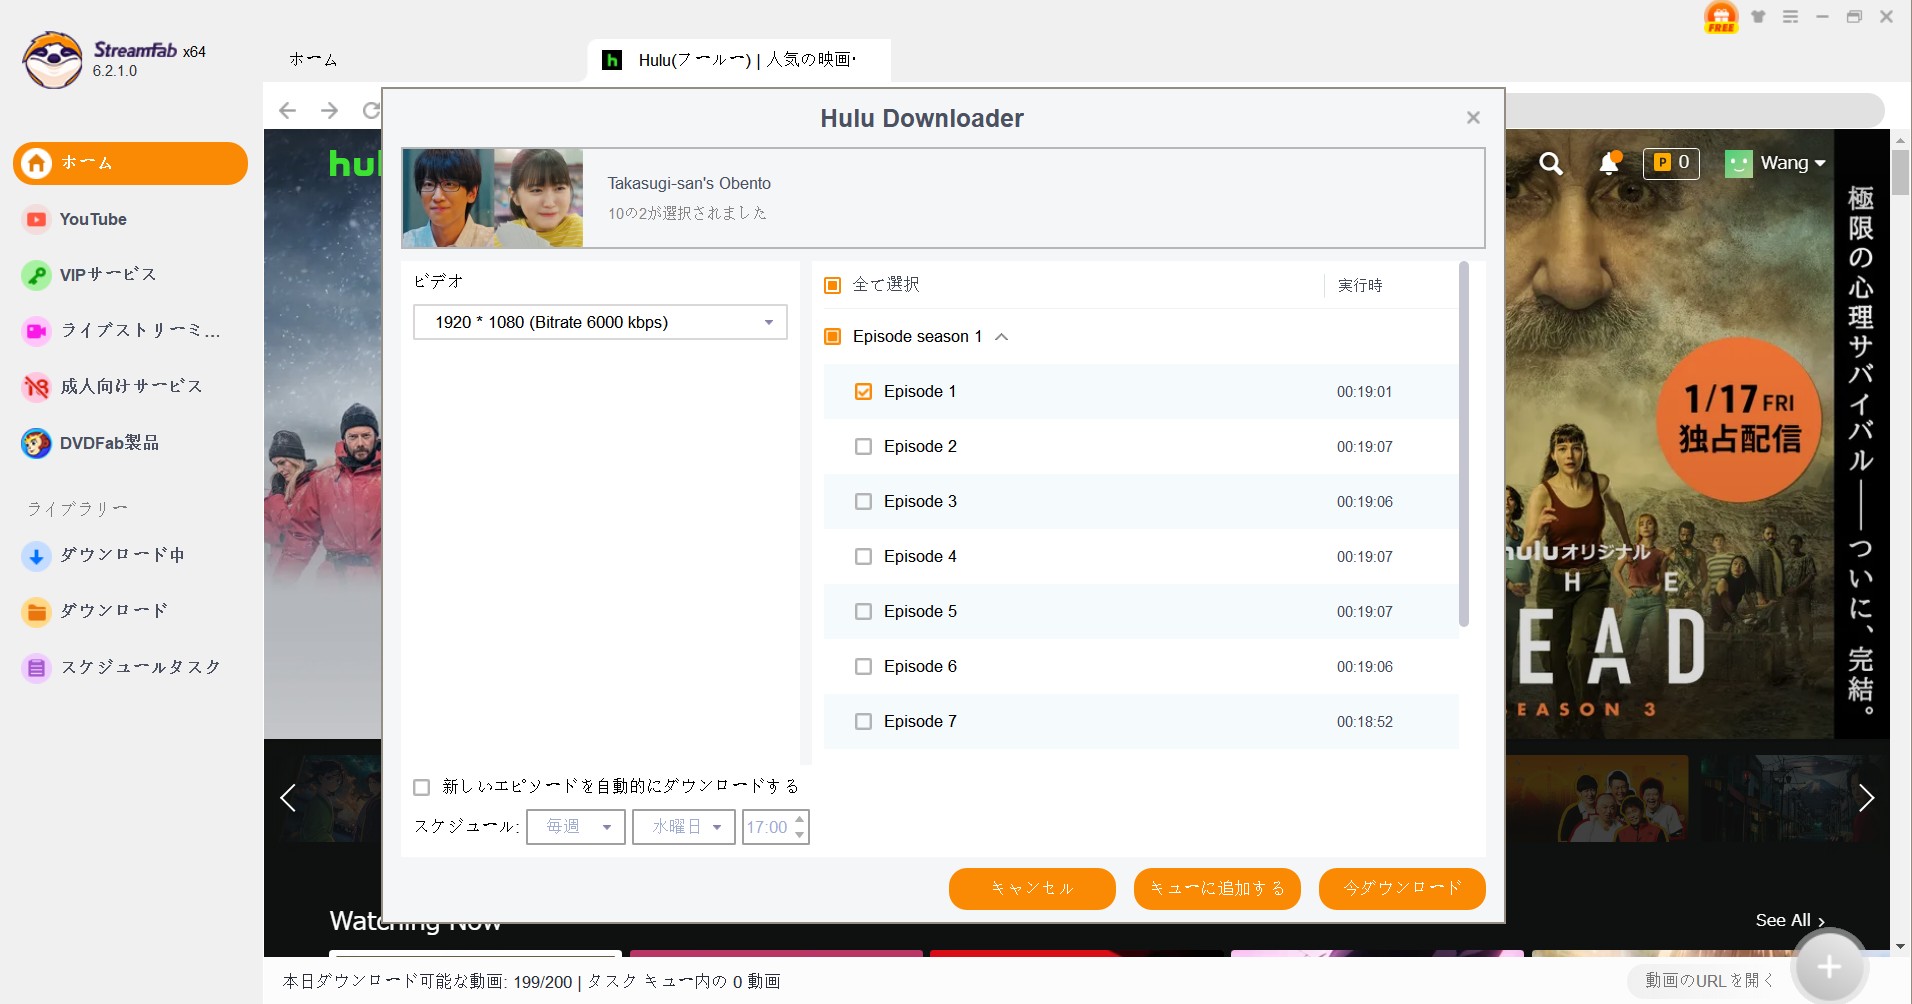Move carousel to next with right arrow
The width and height of the screenshot is (1912, 1004).
coord(1866,798)
